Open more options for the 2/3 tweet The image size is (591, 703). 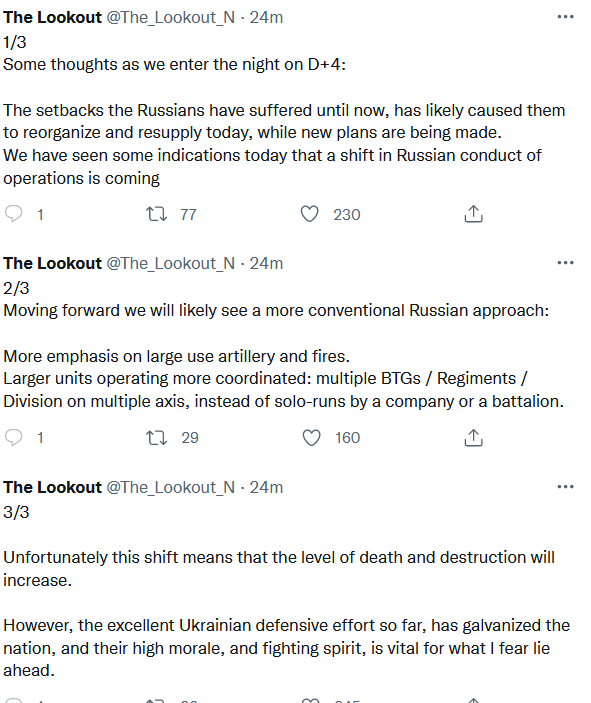[565, 263]
